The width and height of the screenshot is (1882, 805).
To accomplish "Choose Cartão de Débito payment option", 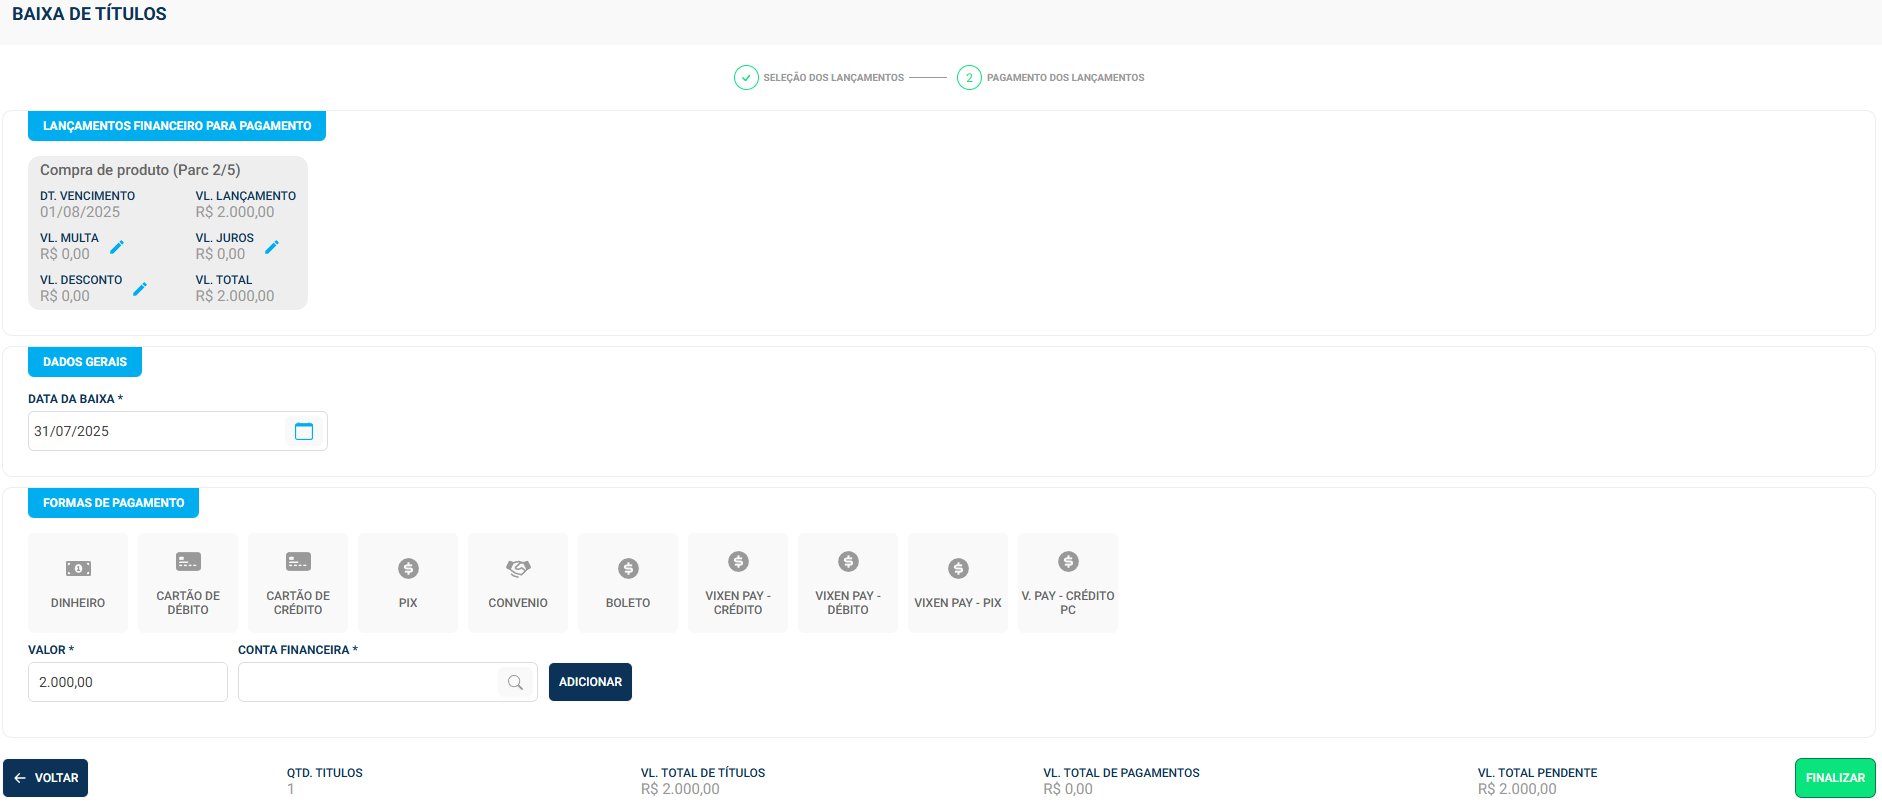I will [188, 583].
